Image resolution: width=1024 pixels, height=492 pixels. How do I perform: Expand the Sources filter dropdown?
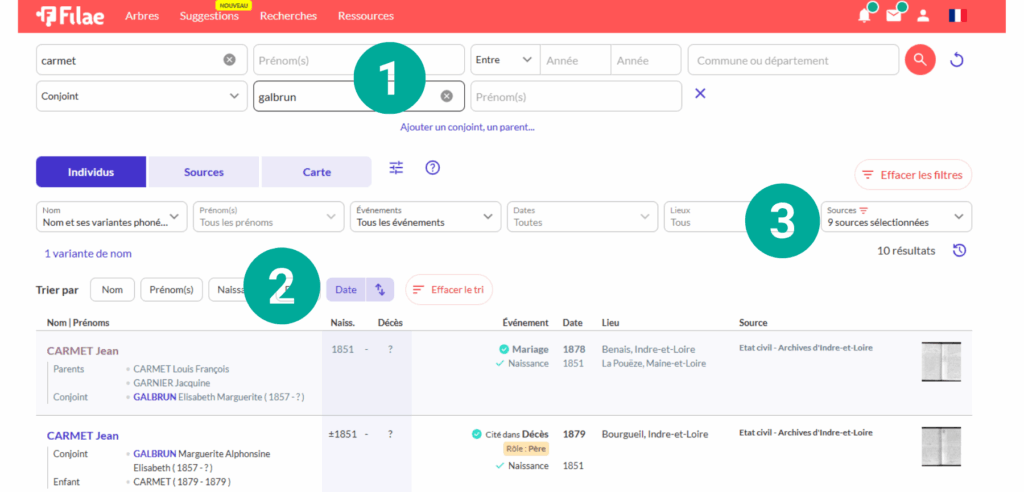point(896,216)
